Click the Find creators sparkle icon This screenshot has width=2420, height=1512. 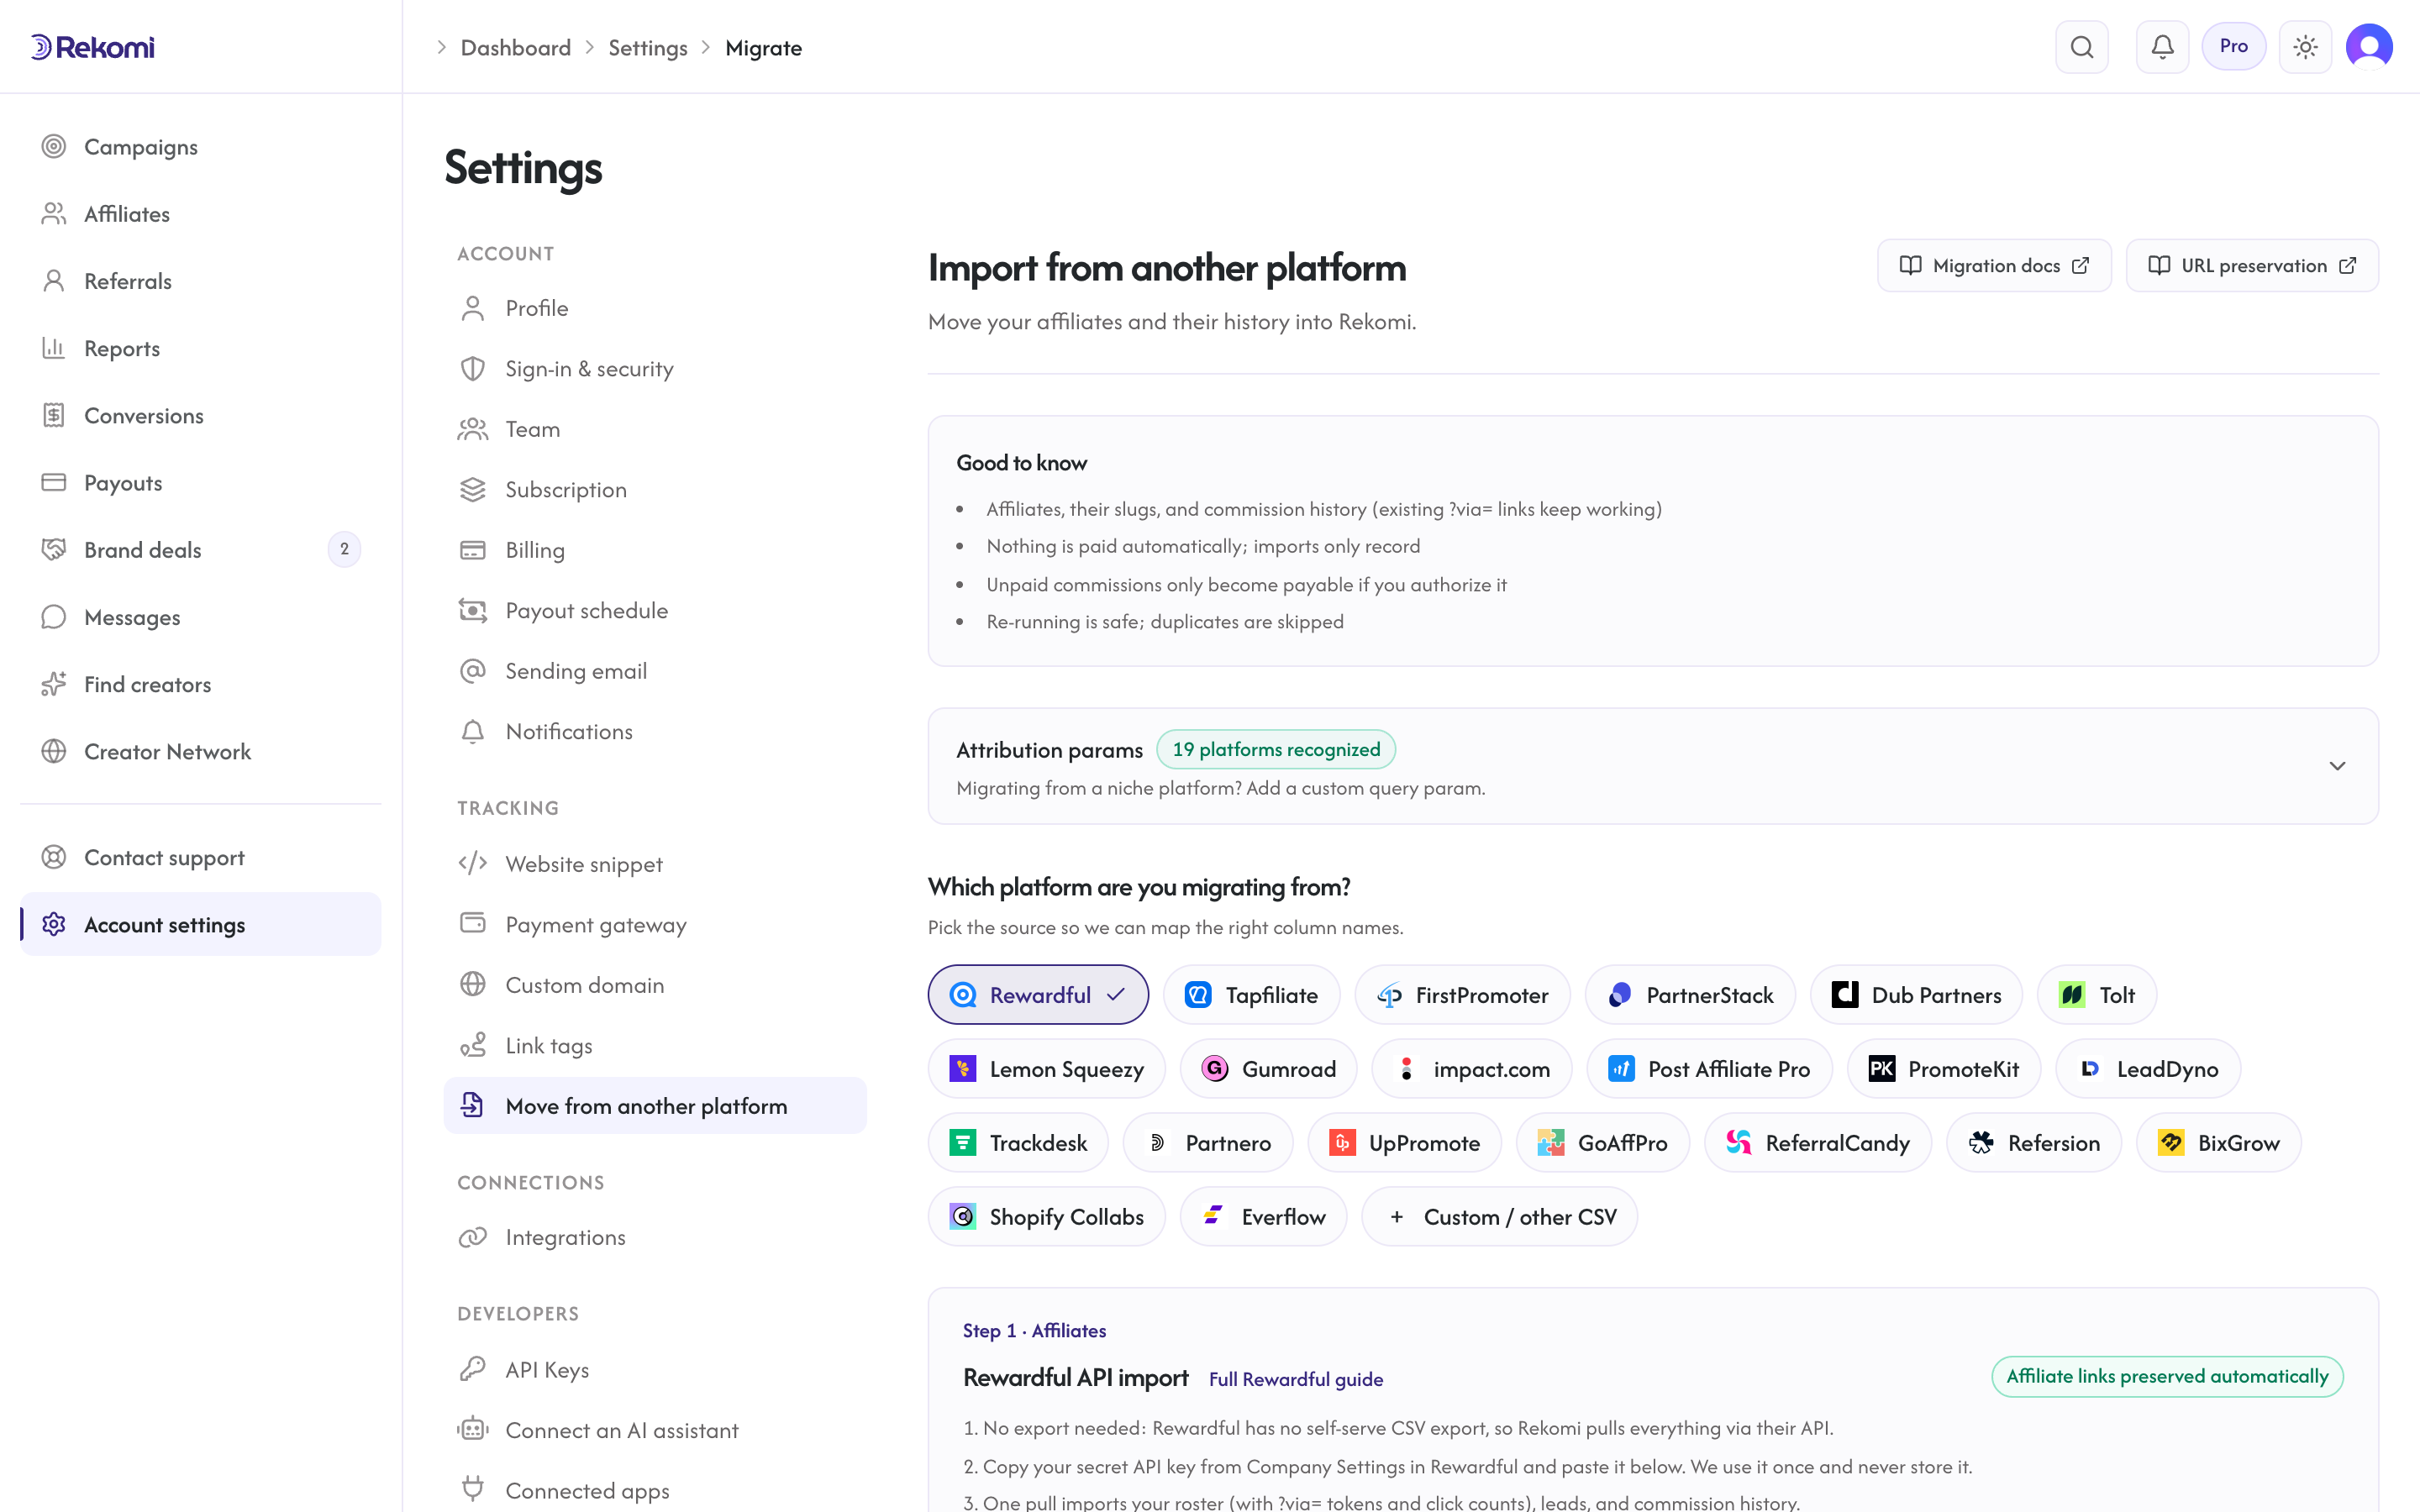click(54, 684)
